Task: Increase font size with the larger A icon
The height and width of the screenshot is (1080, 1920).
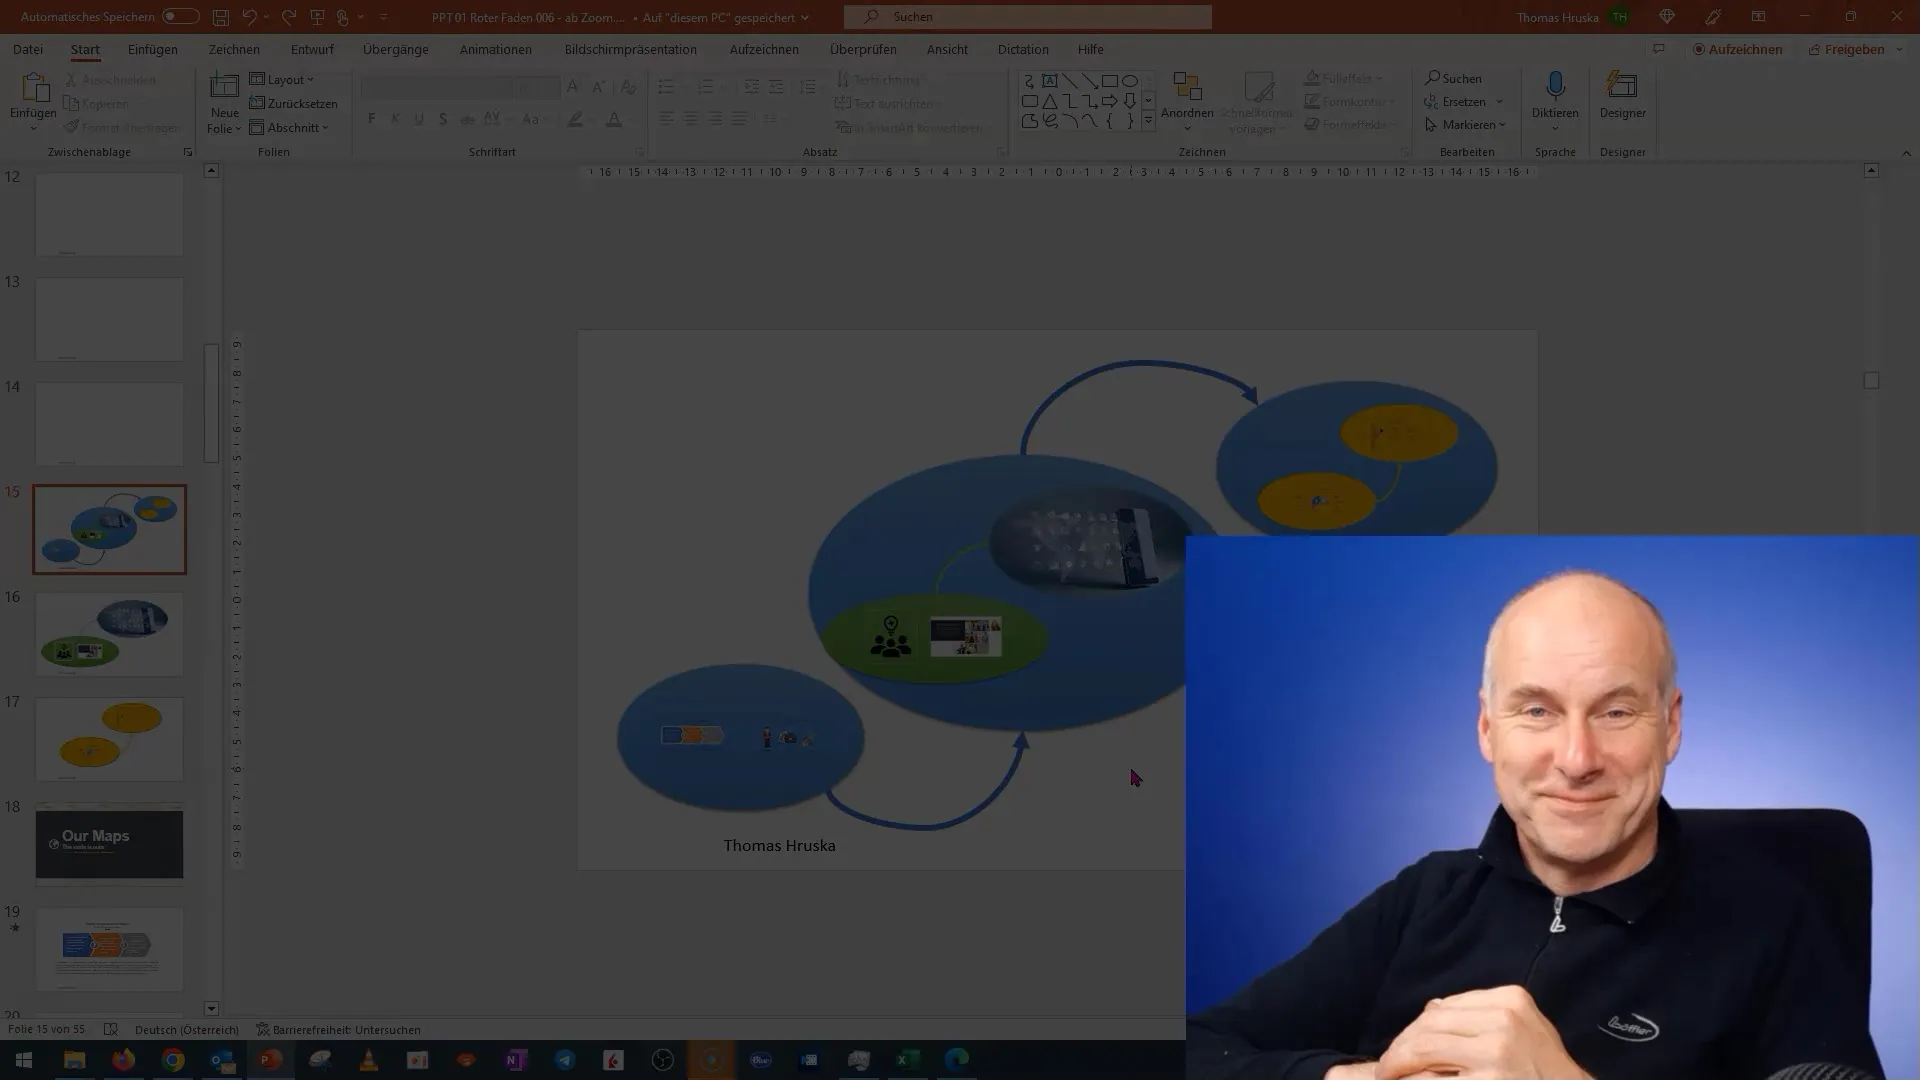Action: [x=572, y=87]
